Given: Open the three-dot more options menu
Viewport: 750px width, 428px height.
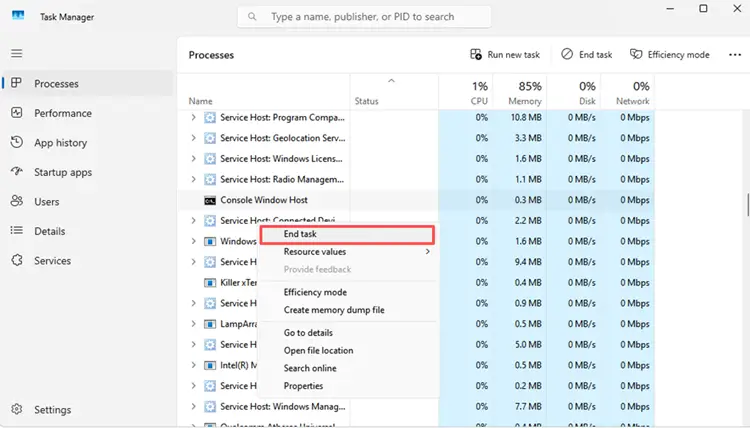Looking at the screenshot, I should [735, 55].
